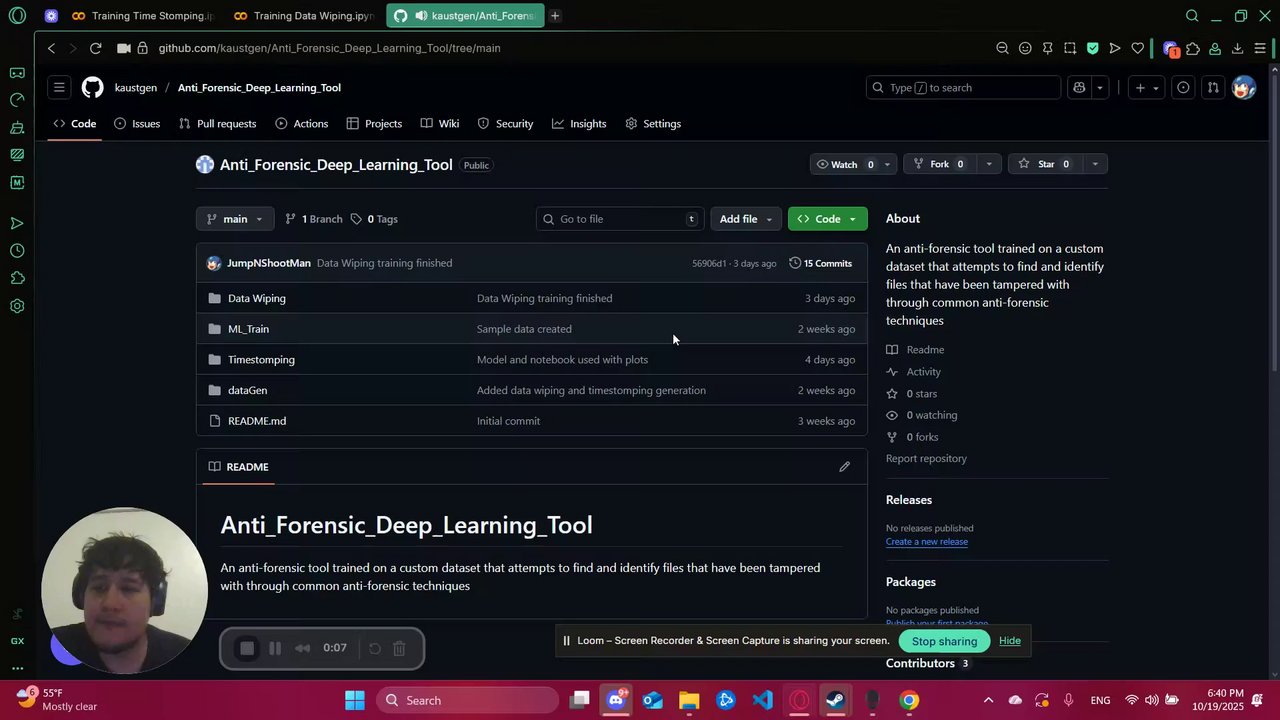Viewport: 1280px width, 720px height.
Task: Delete the Loom recording via trash icon
Action: [399, 649]
